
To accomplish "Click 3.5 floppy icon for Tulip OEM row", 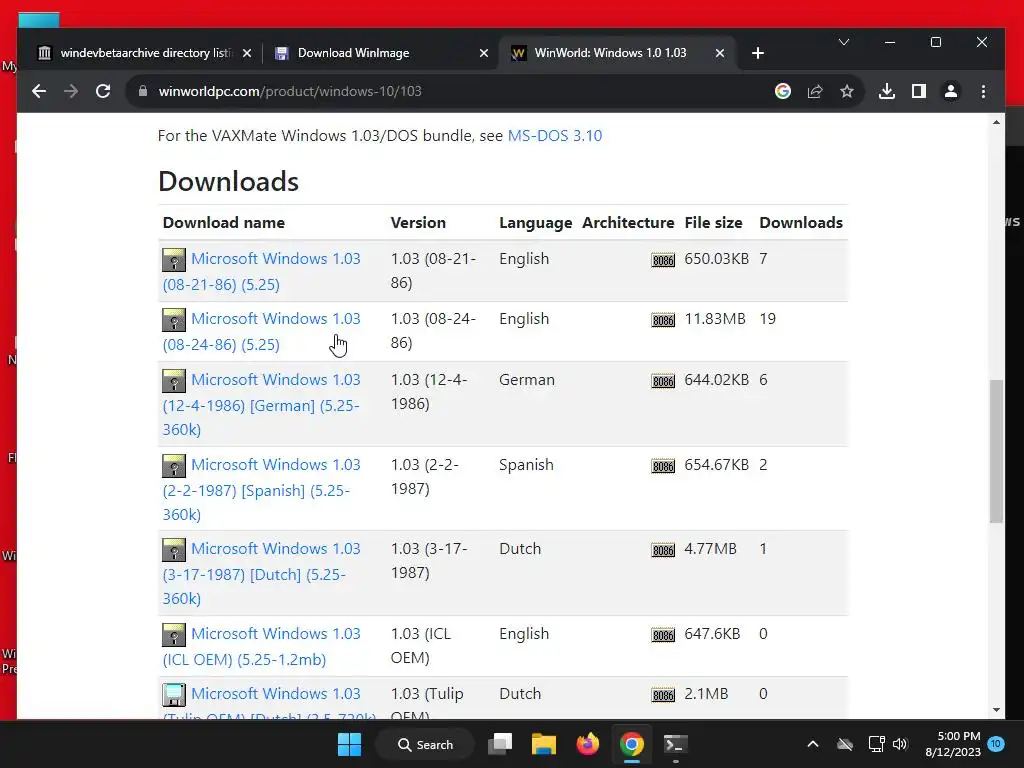I will (x=174, y=695).
